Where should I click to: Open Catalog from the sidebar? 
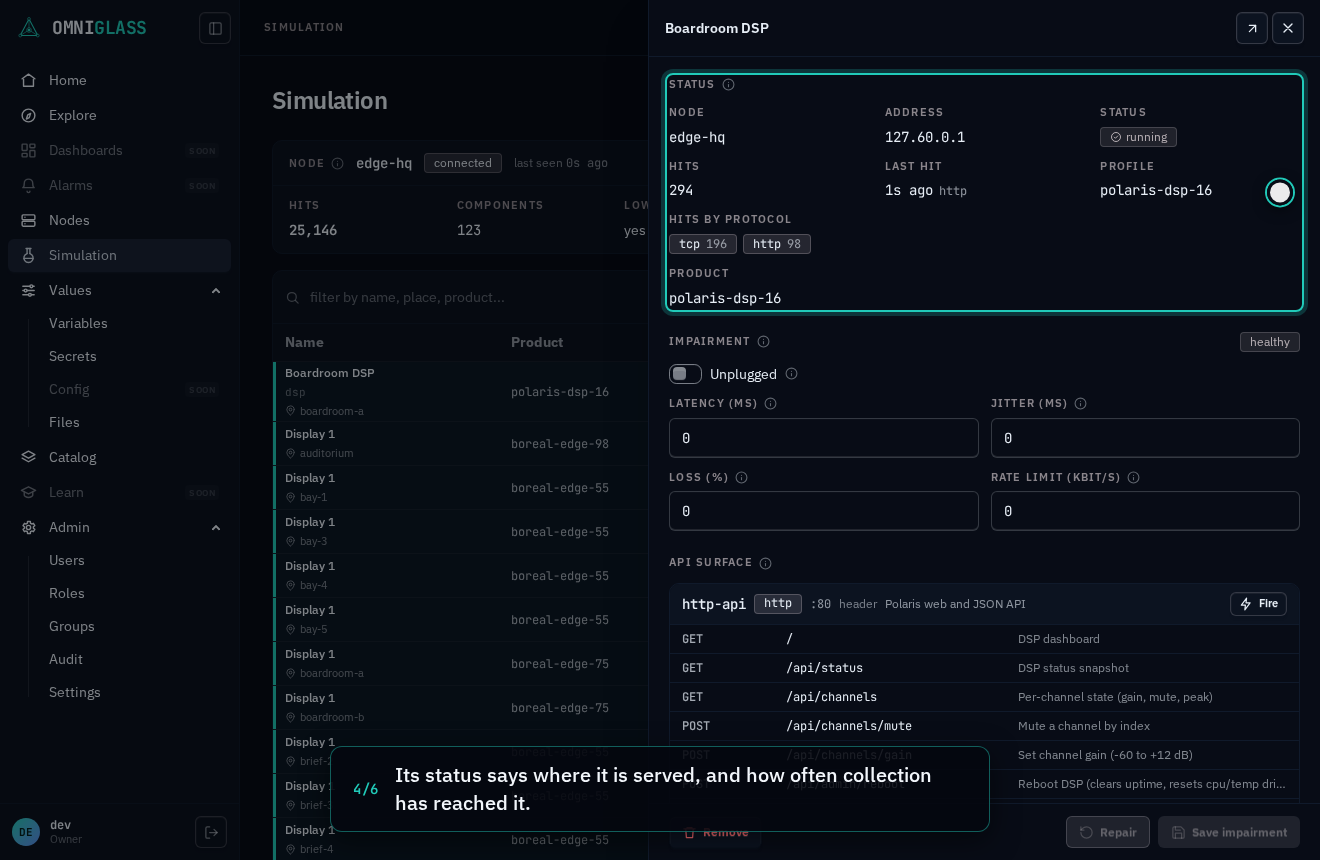(x=119, y=457)
